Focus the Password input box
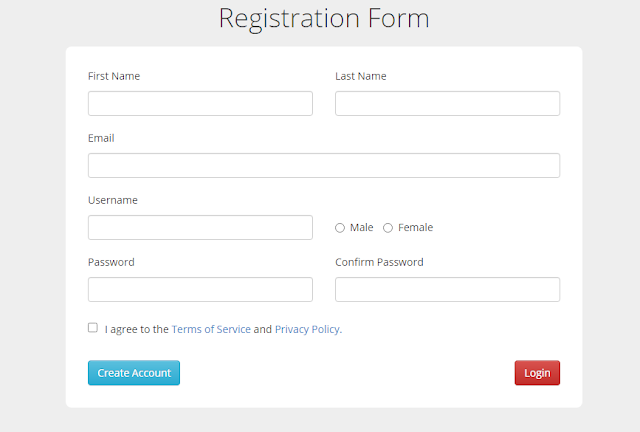This screenshot has width=640, height=432. click(x=200, y=289)
